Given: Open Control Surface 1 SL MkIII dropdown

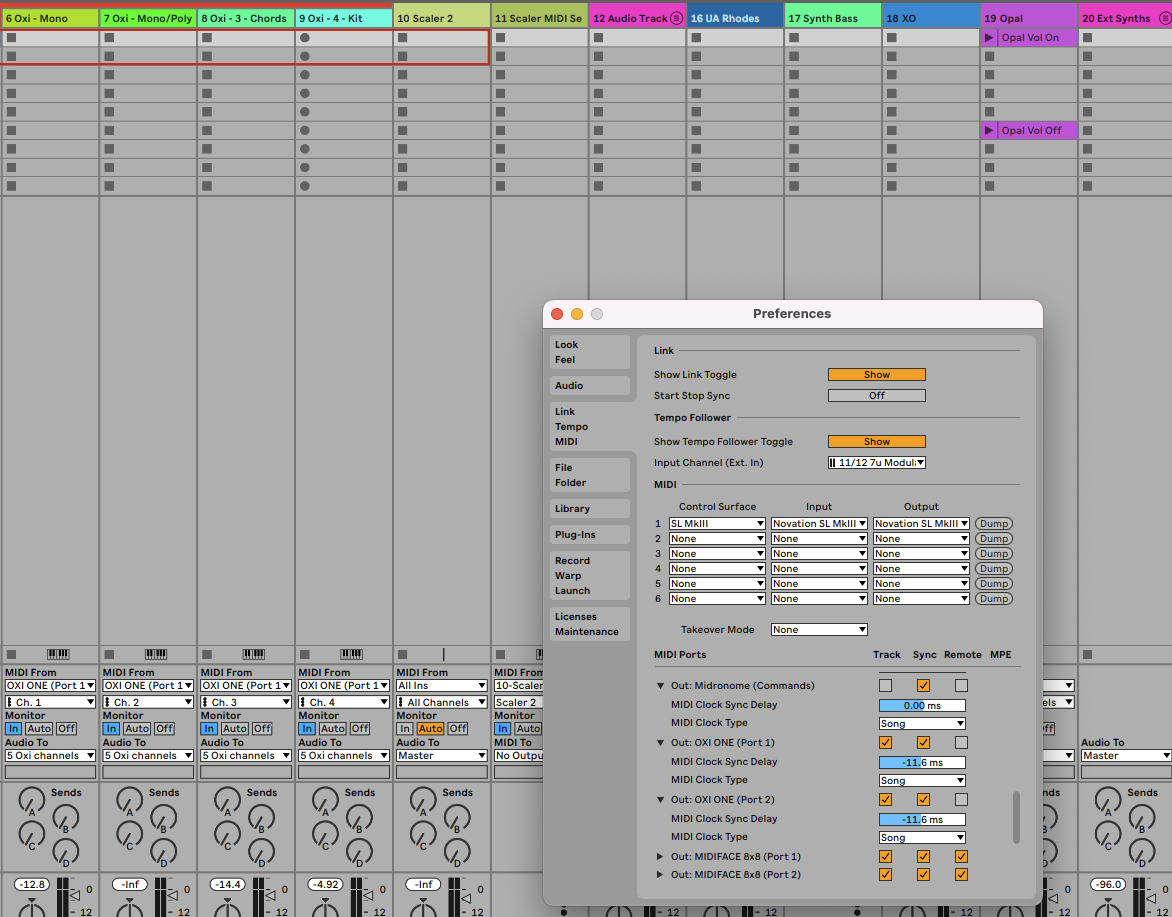Looking at the screenshot, I should pos(717,524).
